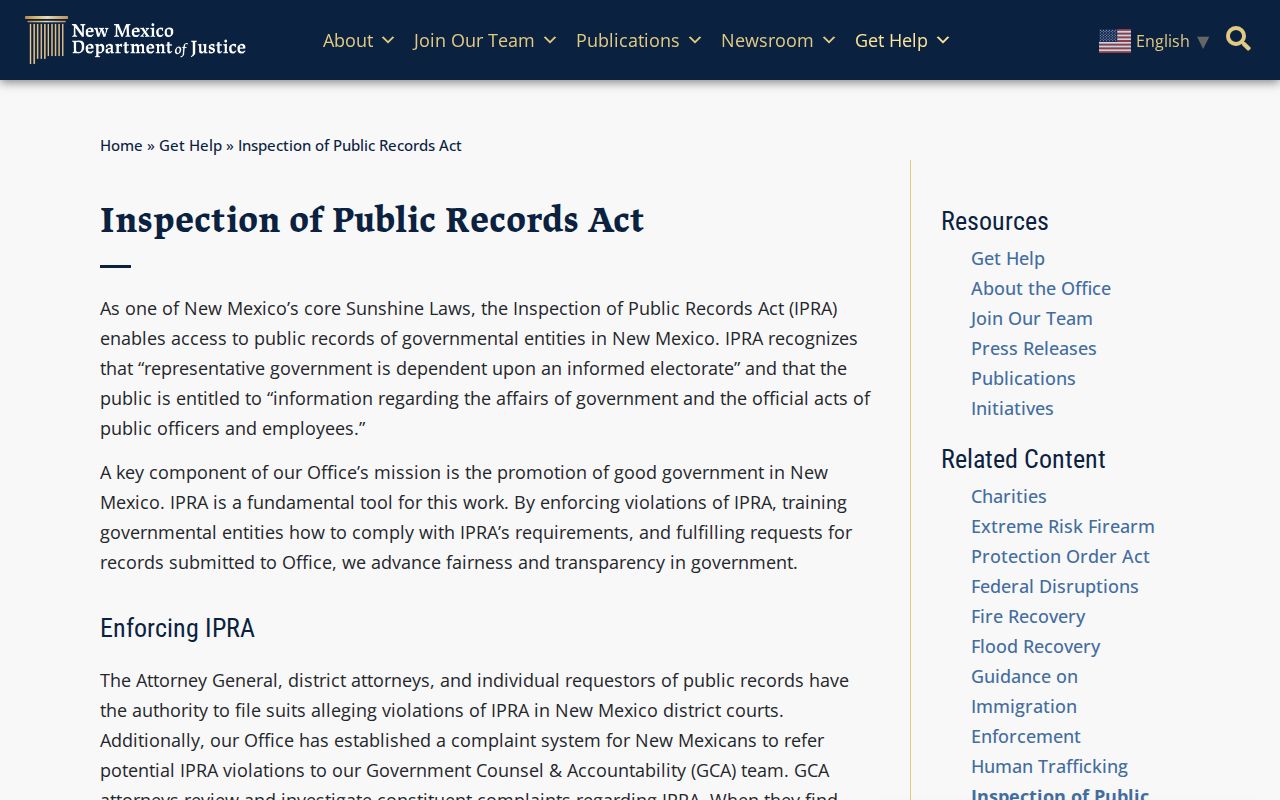
Task: Click current page name in breadcrumb
Action: pyautogui.click(x=350, y=146)
